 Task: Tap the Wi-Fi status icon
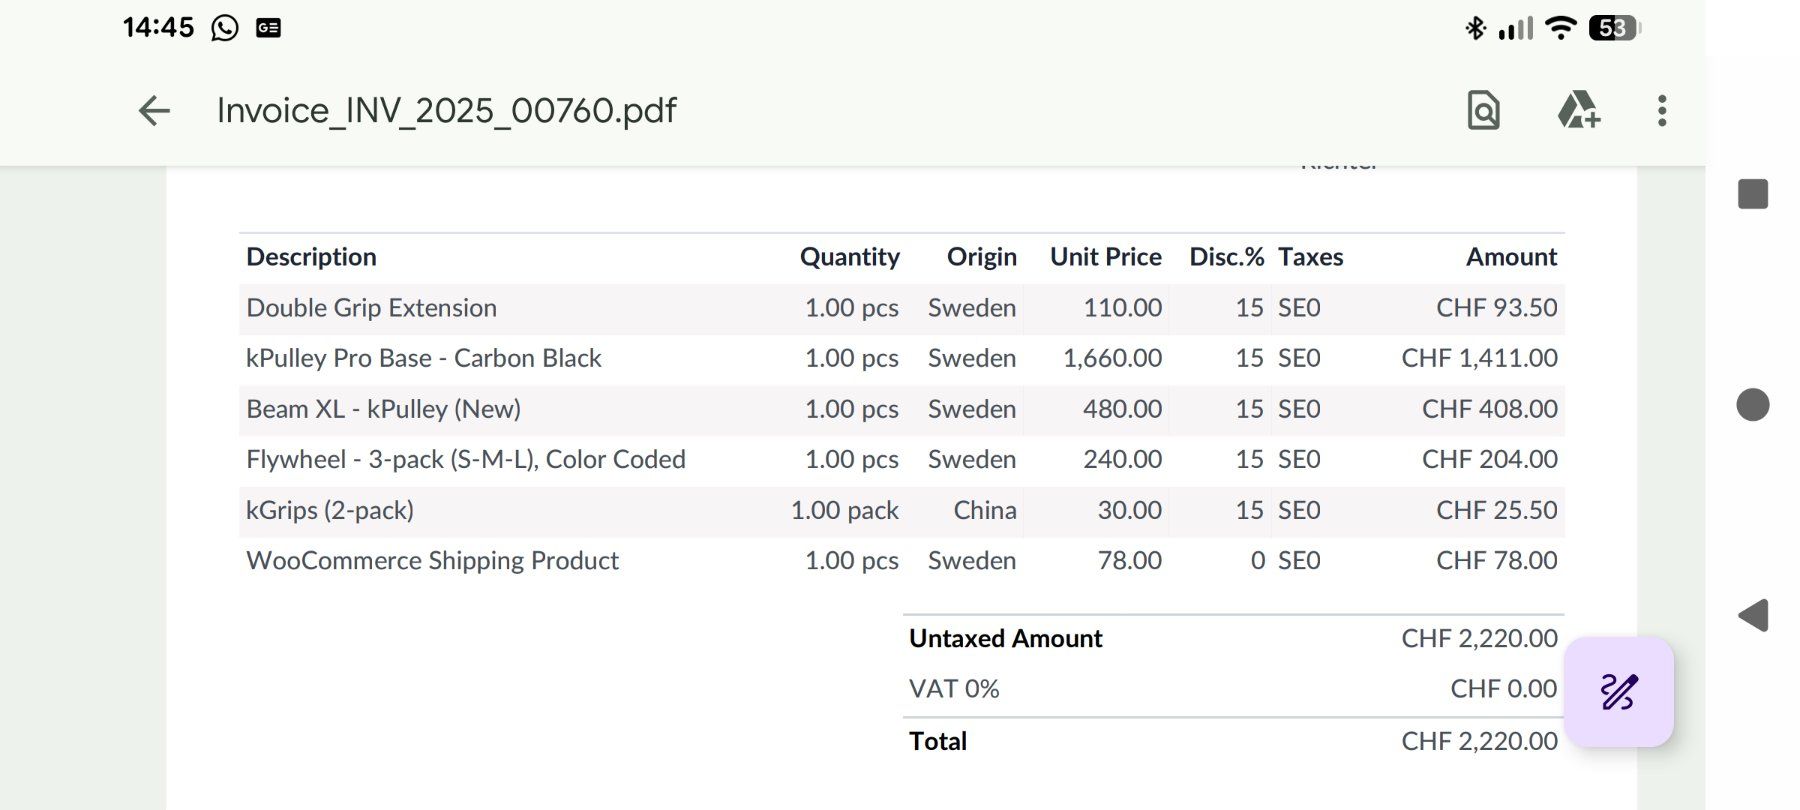1560,28
